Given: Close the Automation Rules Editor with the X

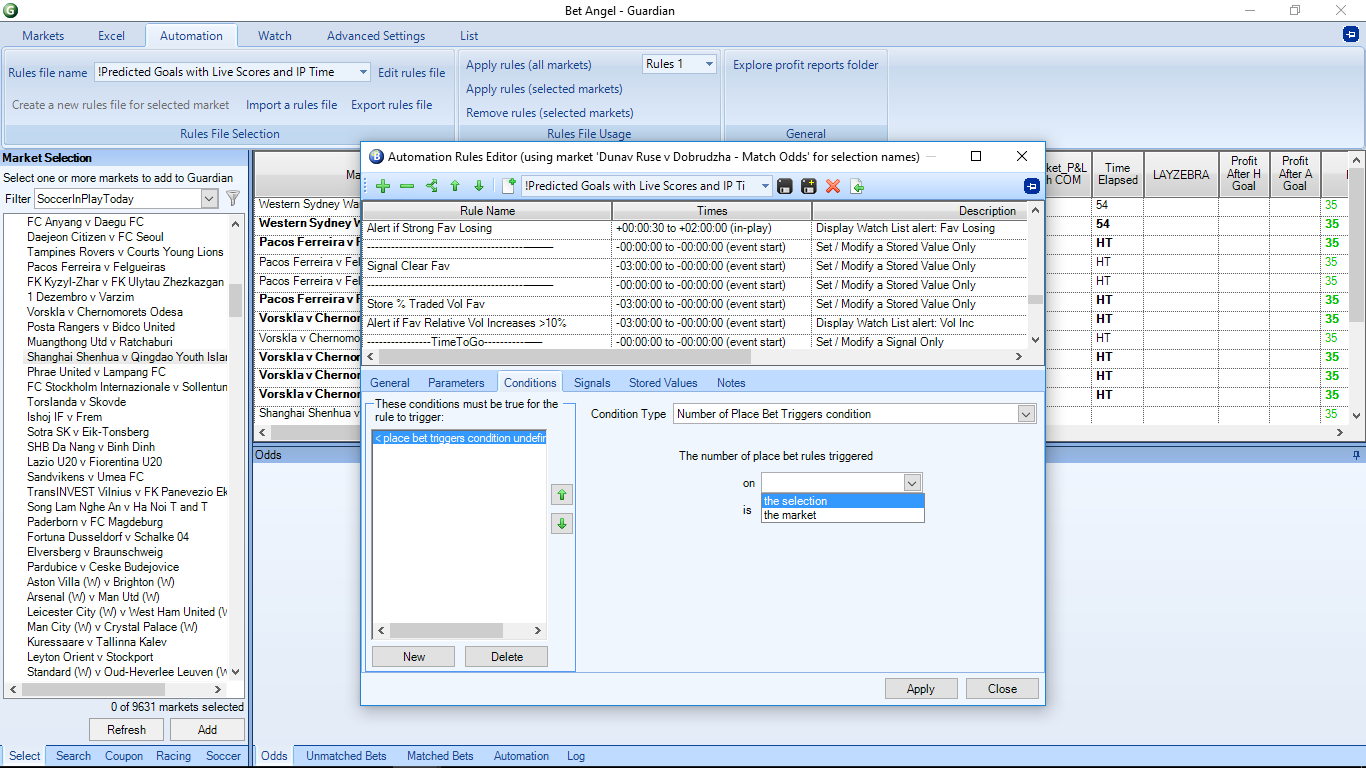Looking at the screenshot, I should (x=1022, y=156).
